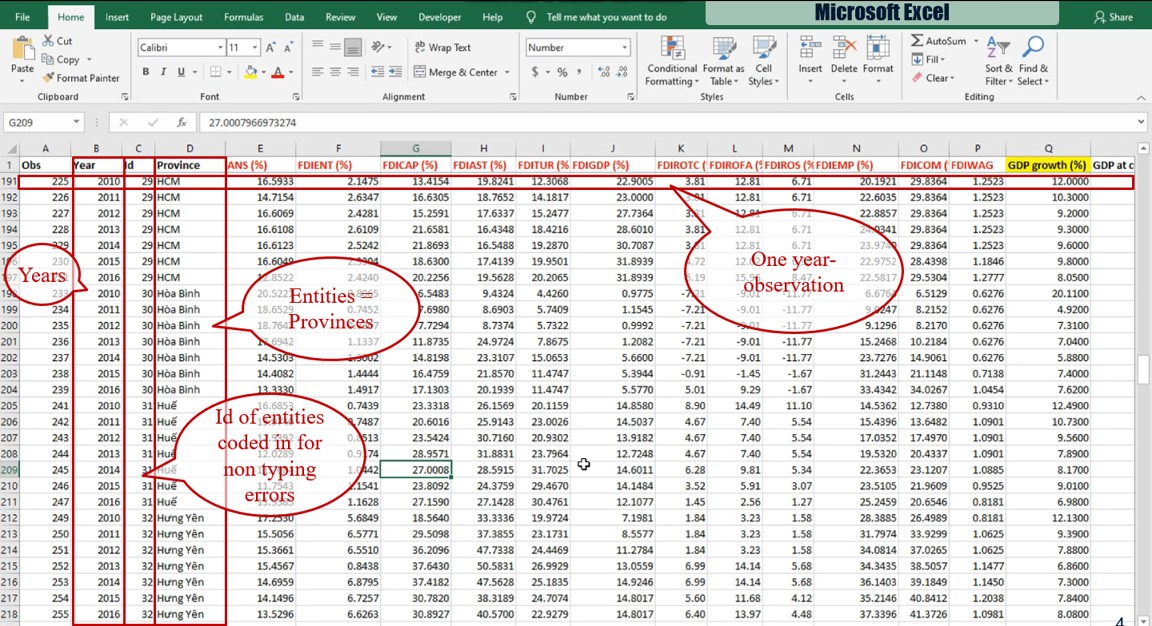Click the Format Painter brush icon
Screen dimensions: 1152x626
(49, 78)
